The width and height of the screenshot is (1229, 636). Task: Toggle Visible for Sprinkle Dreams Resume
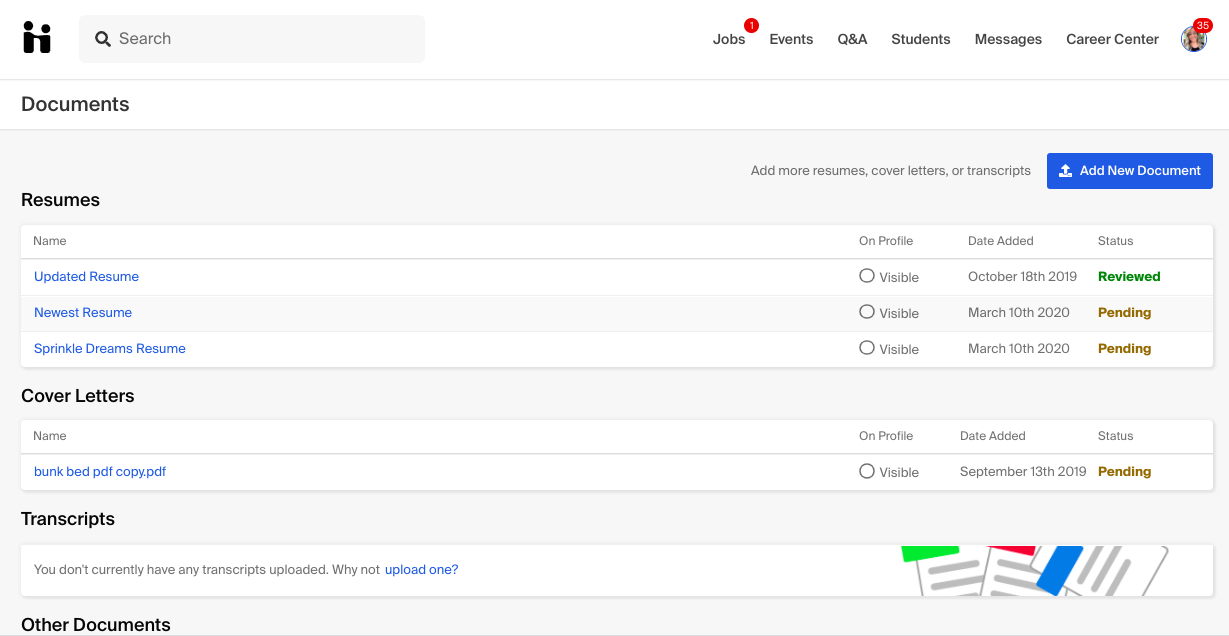click(867, 348)
